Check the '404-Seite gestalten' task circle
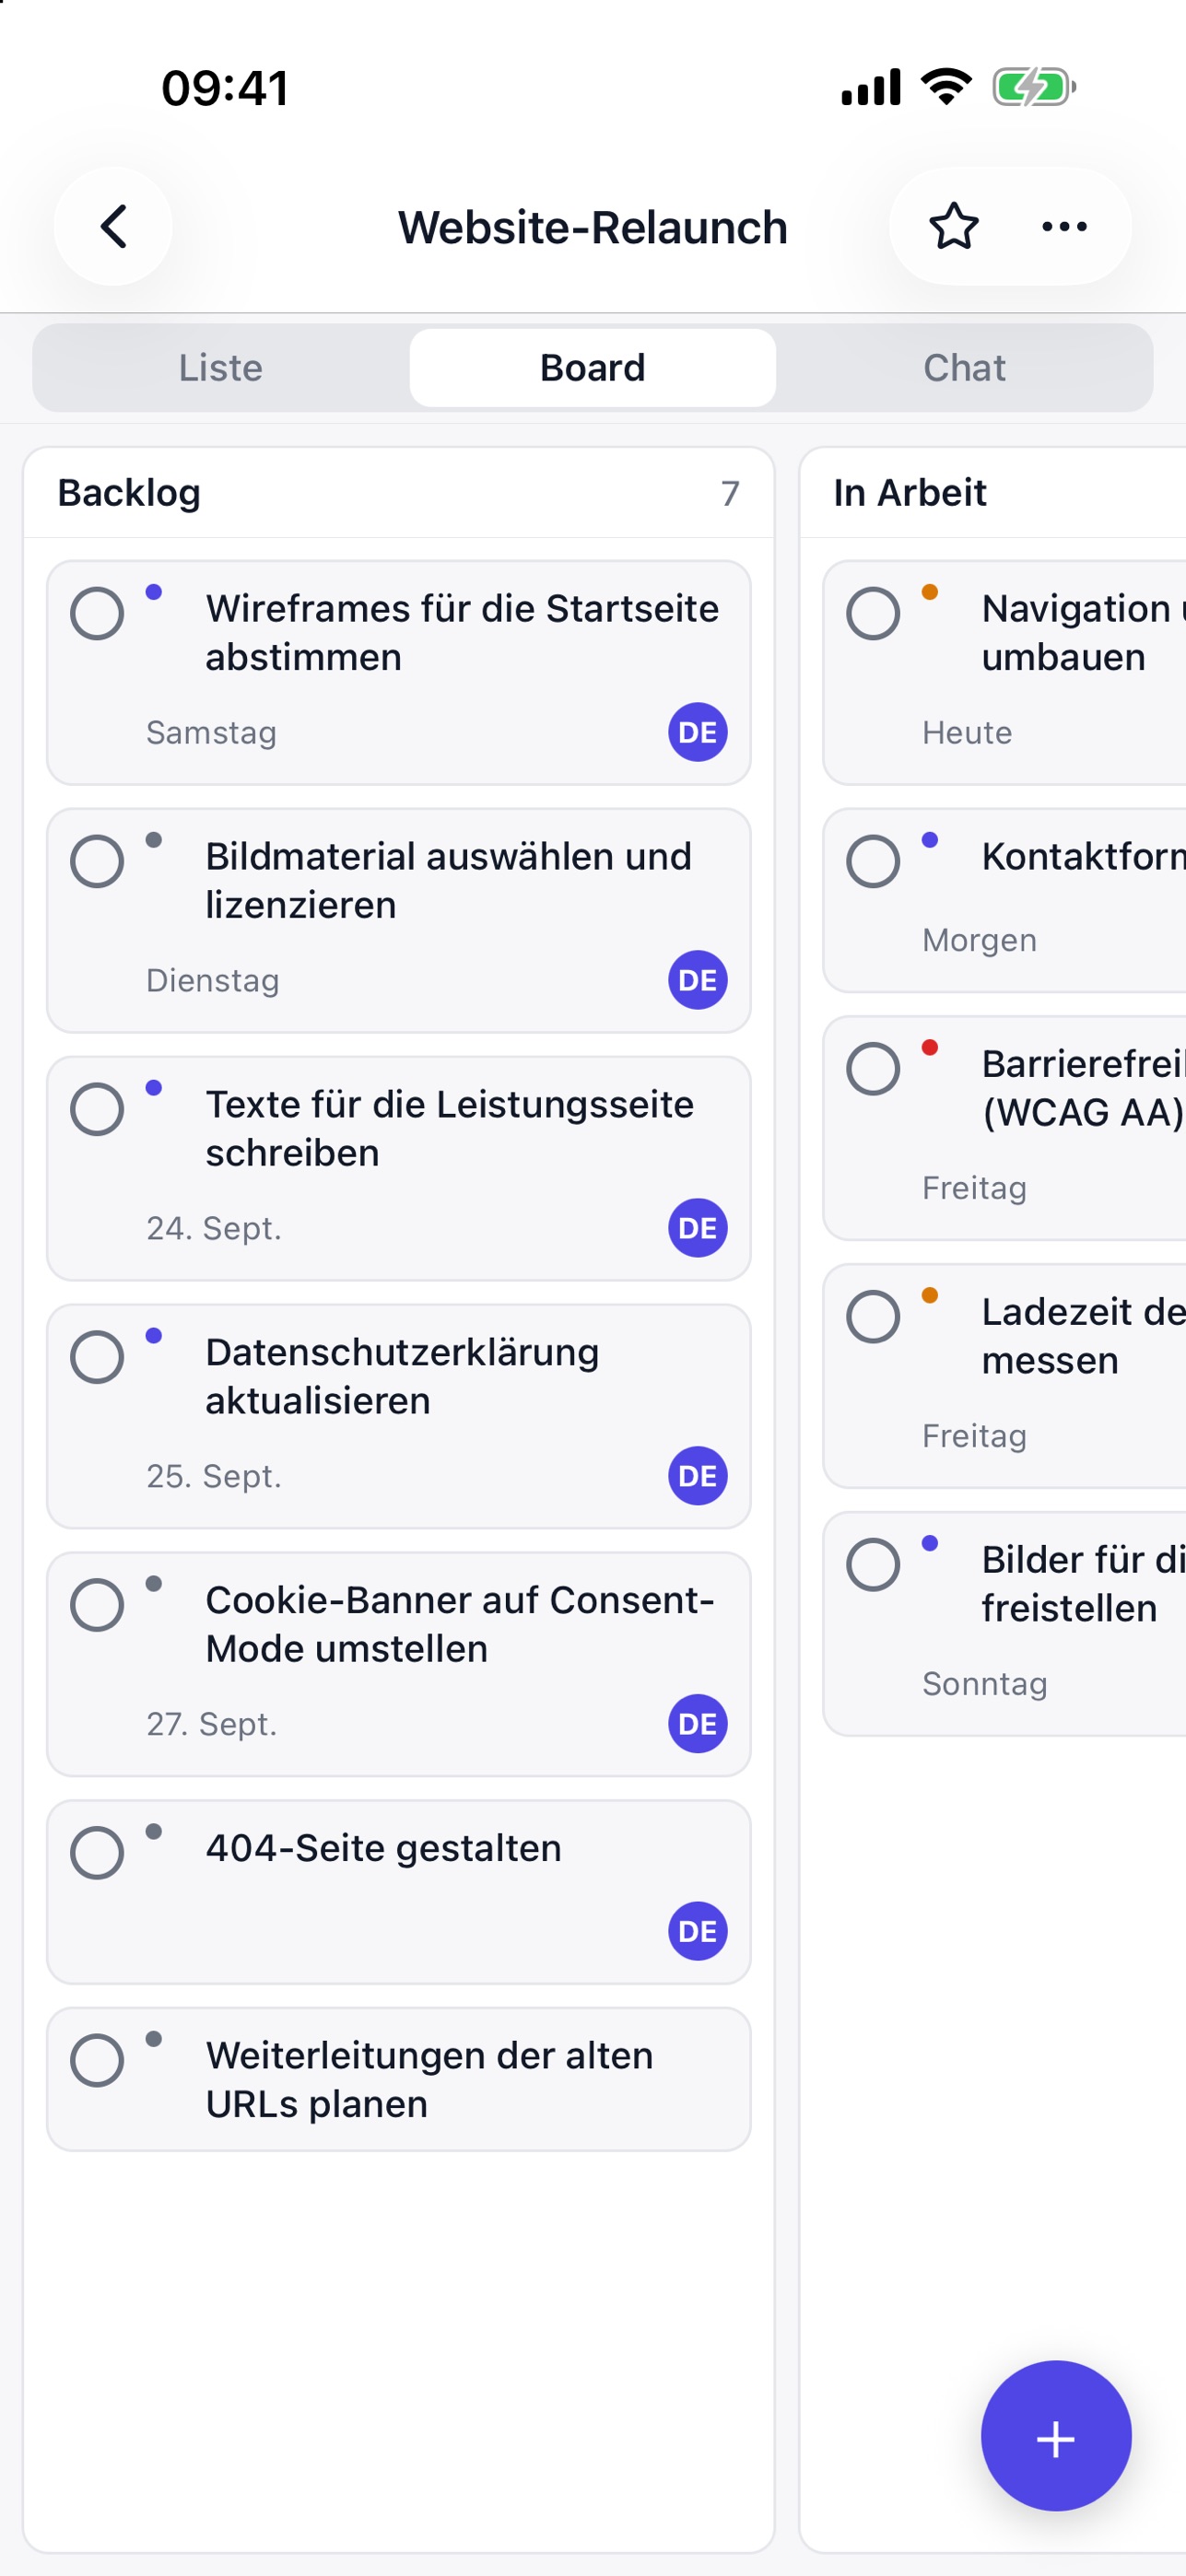Screen dimensions: 1186x2576 (x=97, y=1853)
